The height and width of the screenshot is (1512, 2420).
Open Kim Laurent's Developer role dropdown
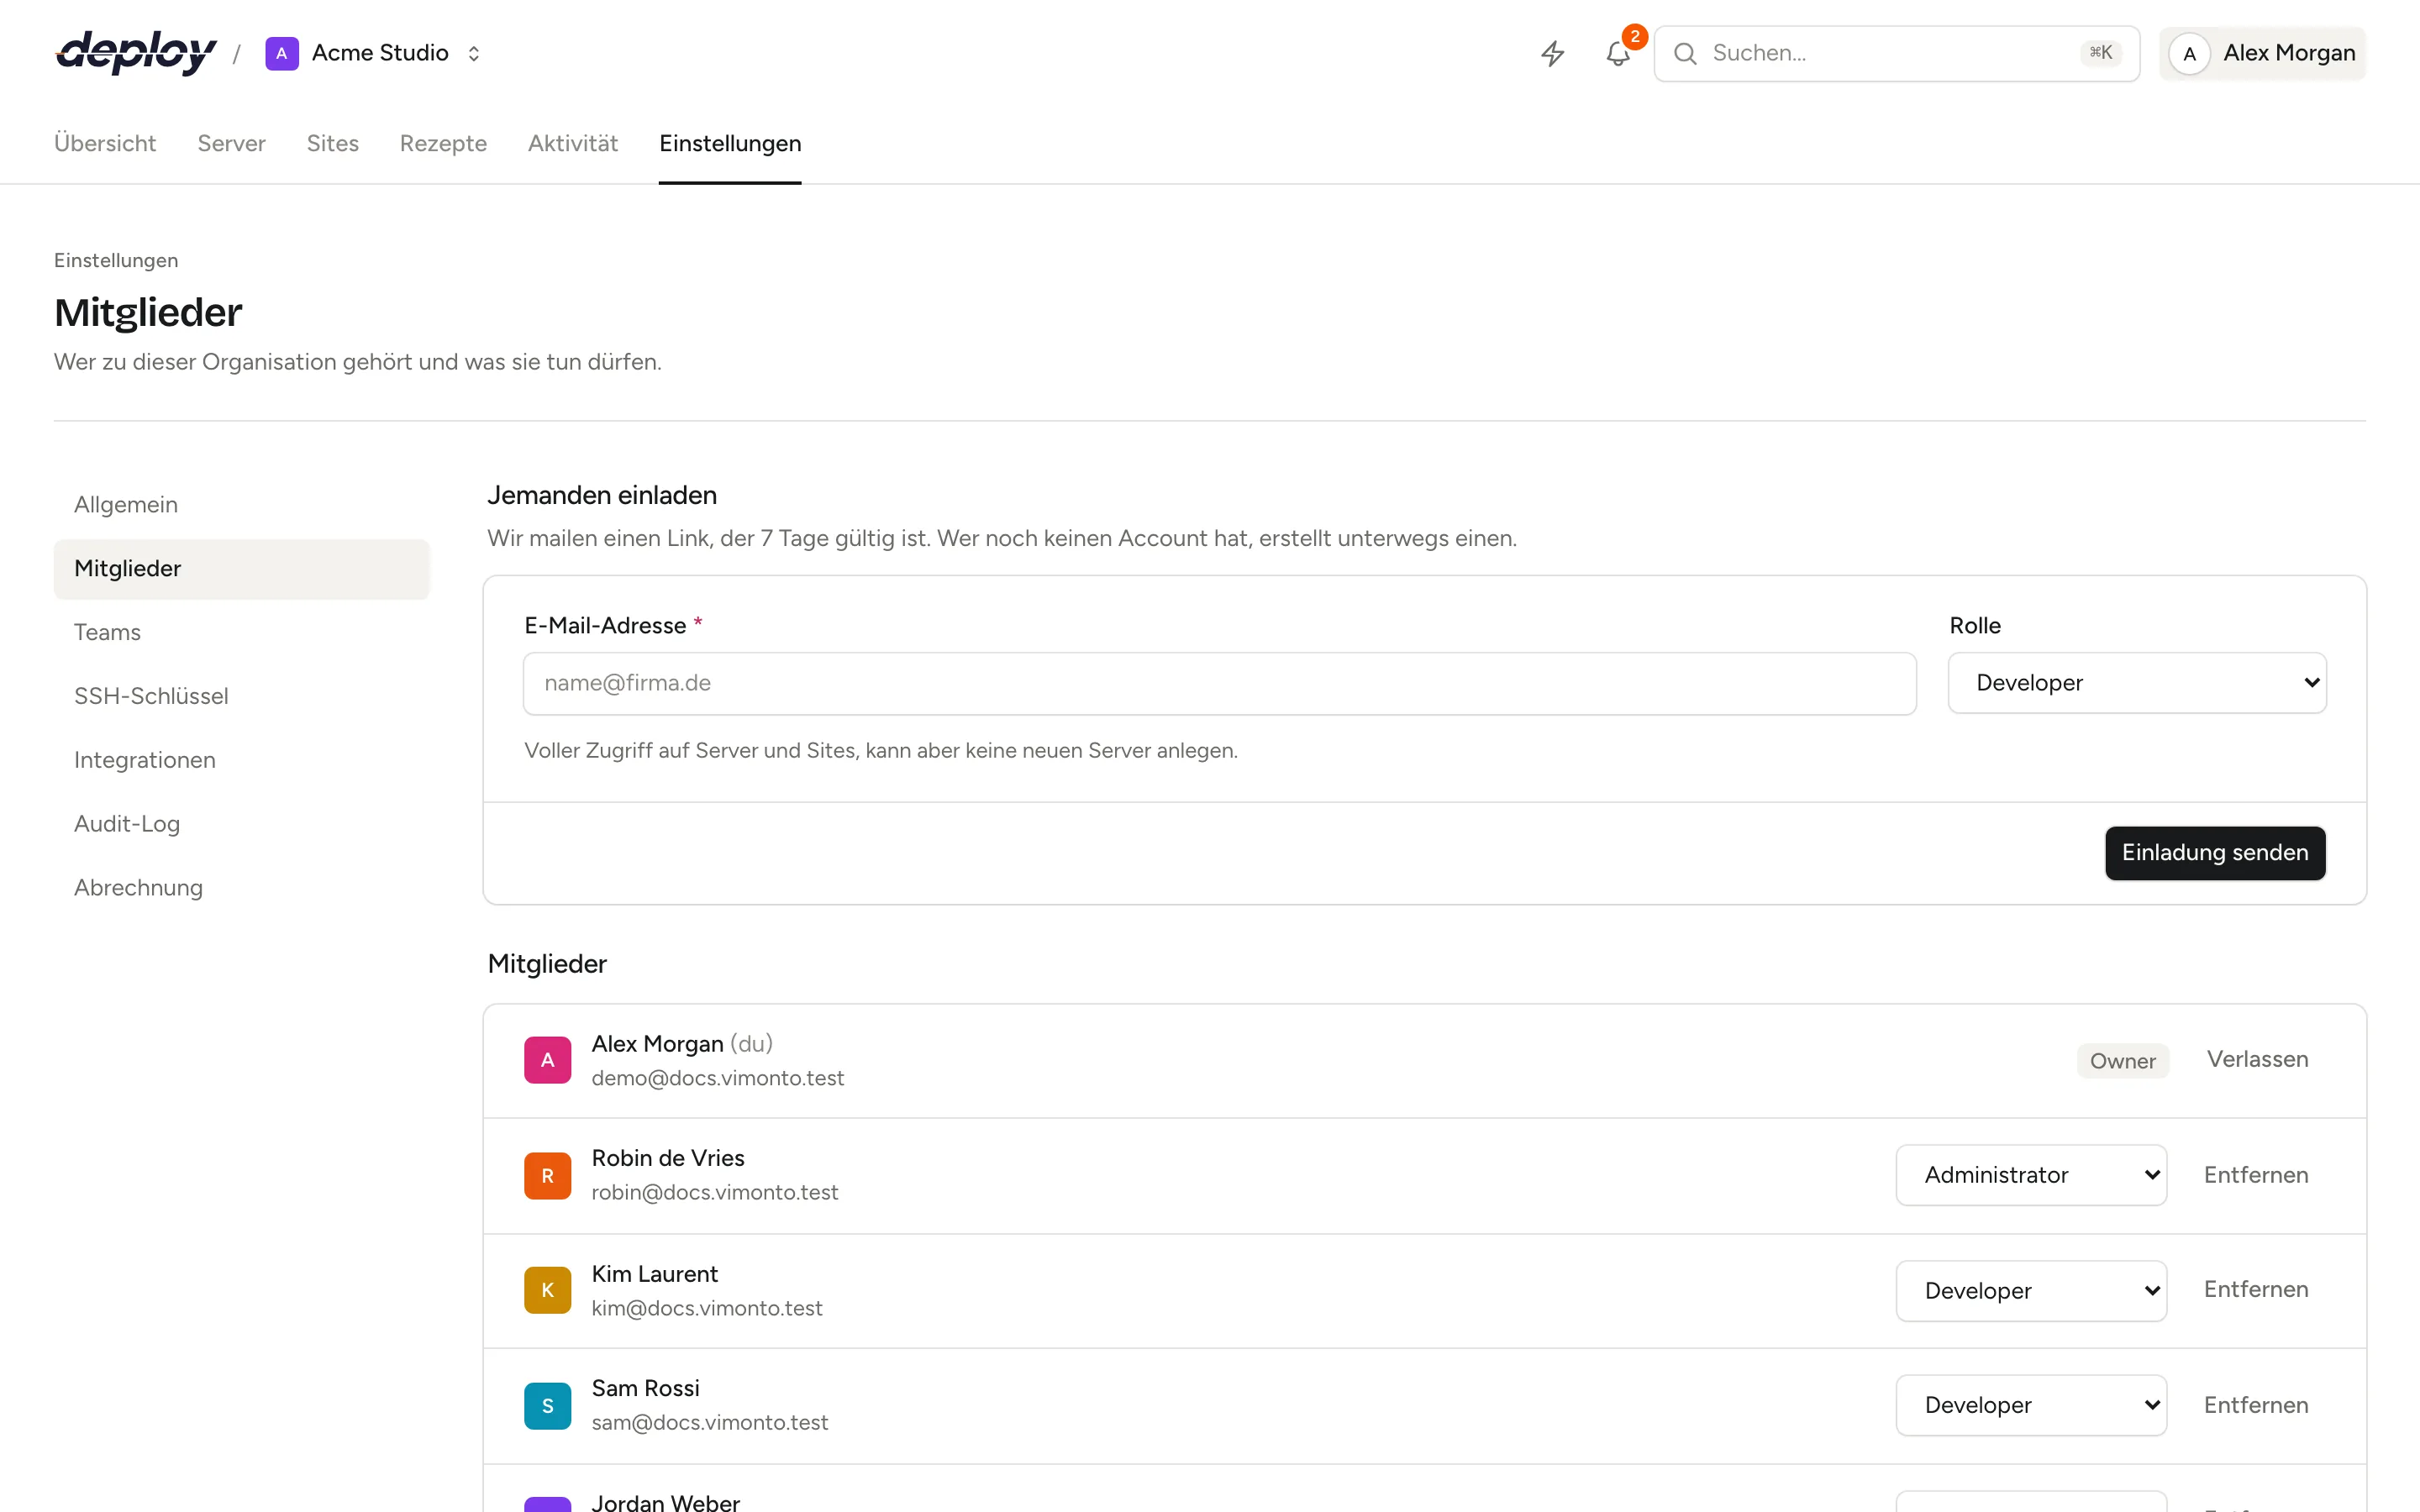(x=2031, y=1290)
